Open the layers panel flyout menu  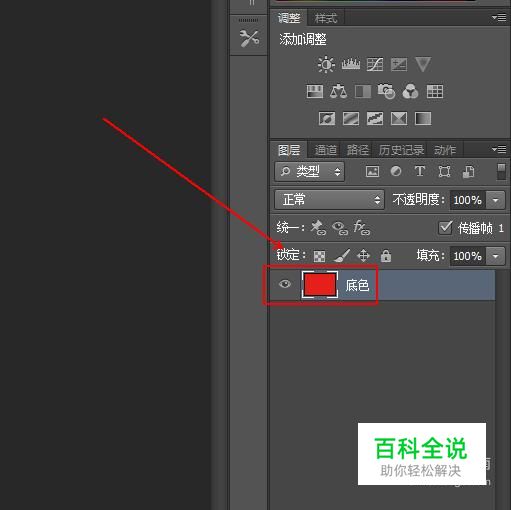point(499,149)
